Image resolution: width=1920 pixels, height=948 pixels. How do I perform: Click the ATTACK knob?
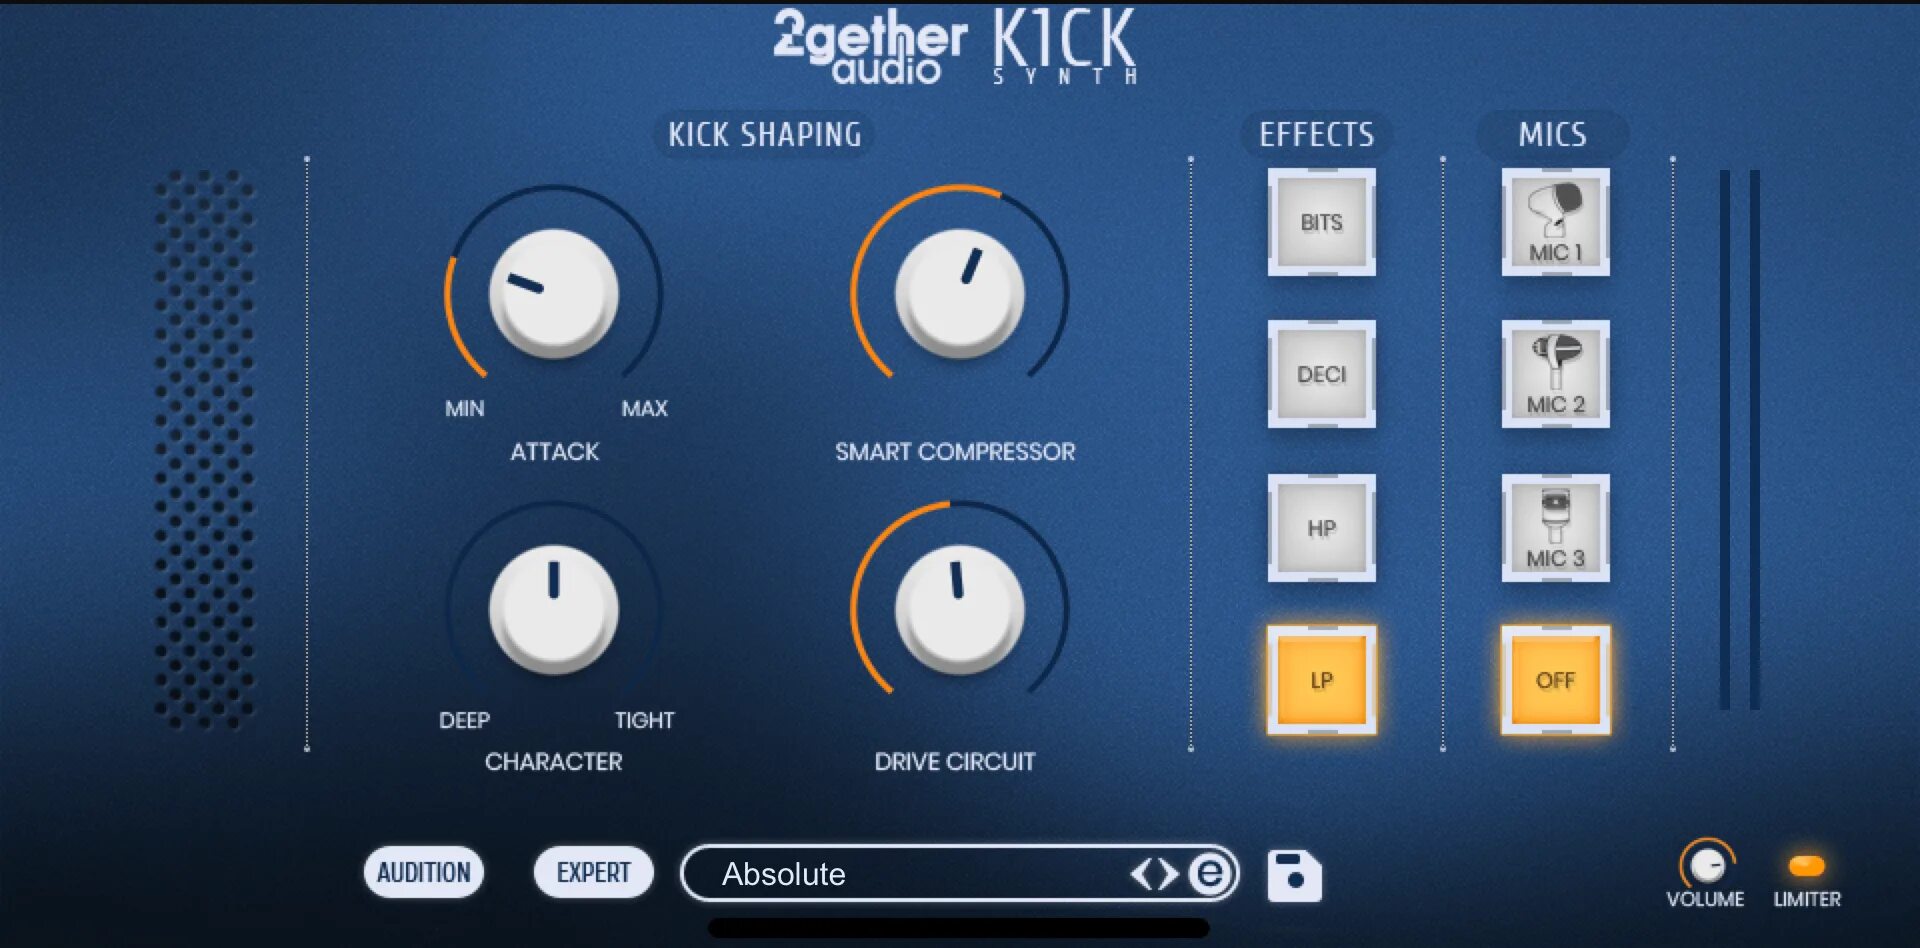553,294
